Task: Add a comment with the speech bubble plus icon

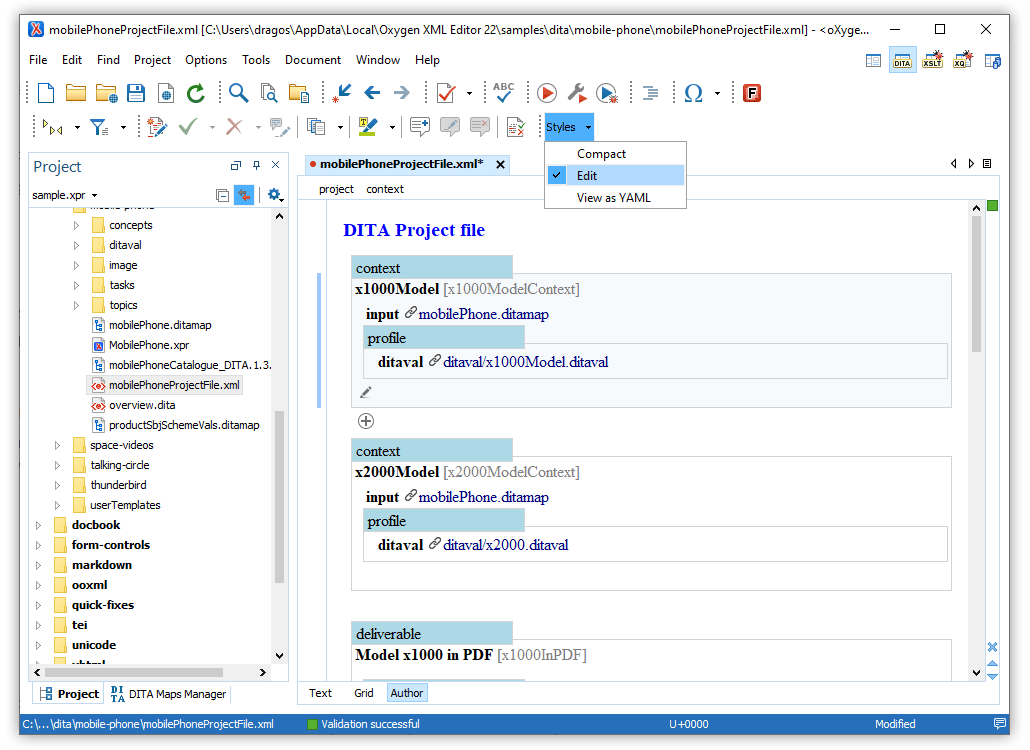Action: pyautogui.click(x=420, y=126)
